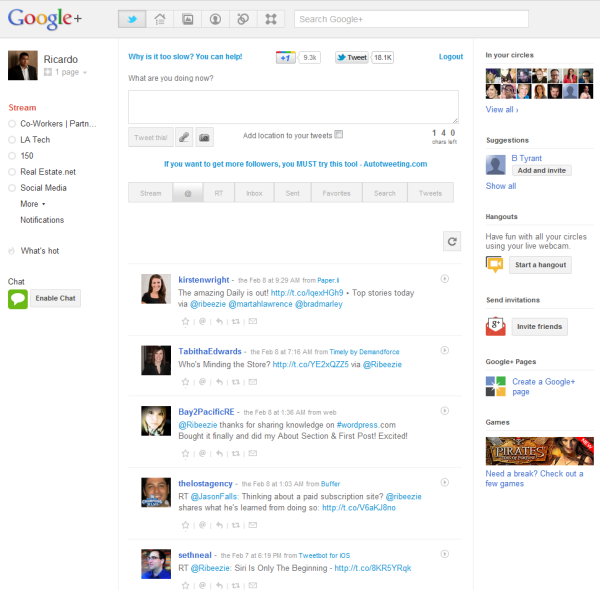This screenshot has width=600, height=590.
Task: Mention TabithaEdwards using the @ icon
Action: pyautogui.click(x=202, y=381)
